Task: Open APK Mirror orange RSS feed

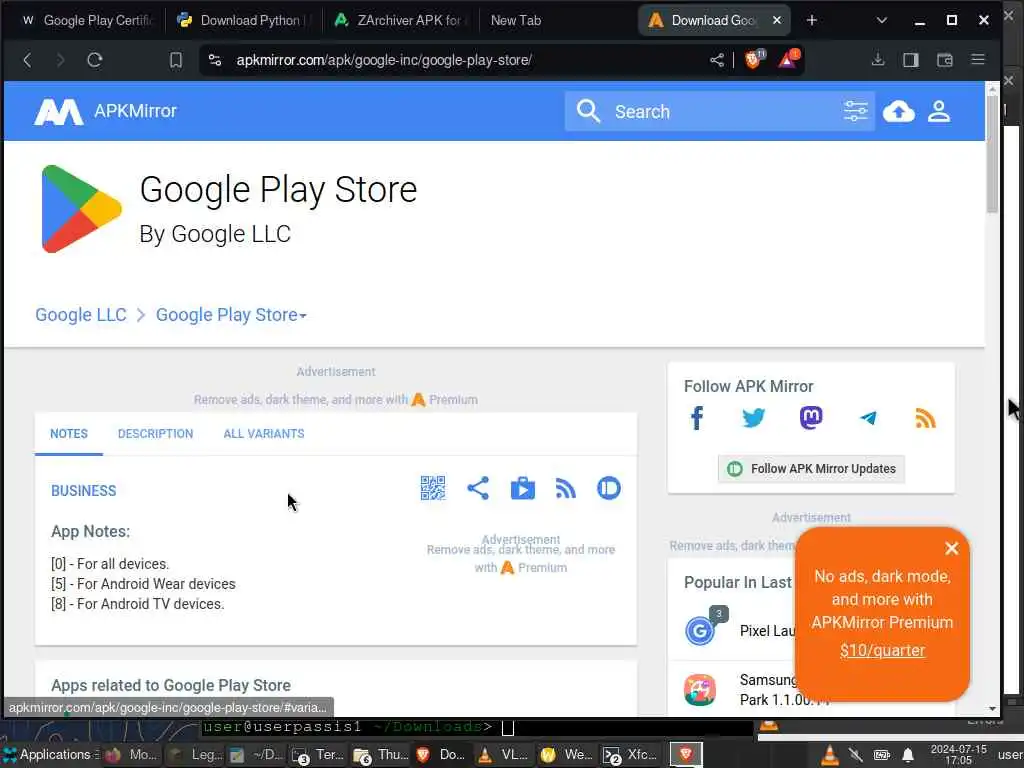Action: [925, 418]
